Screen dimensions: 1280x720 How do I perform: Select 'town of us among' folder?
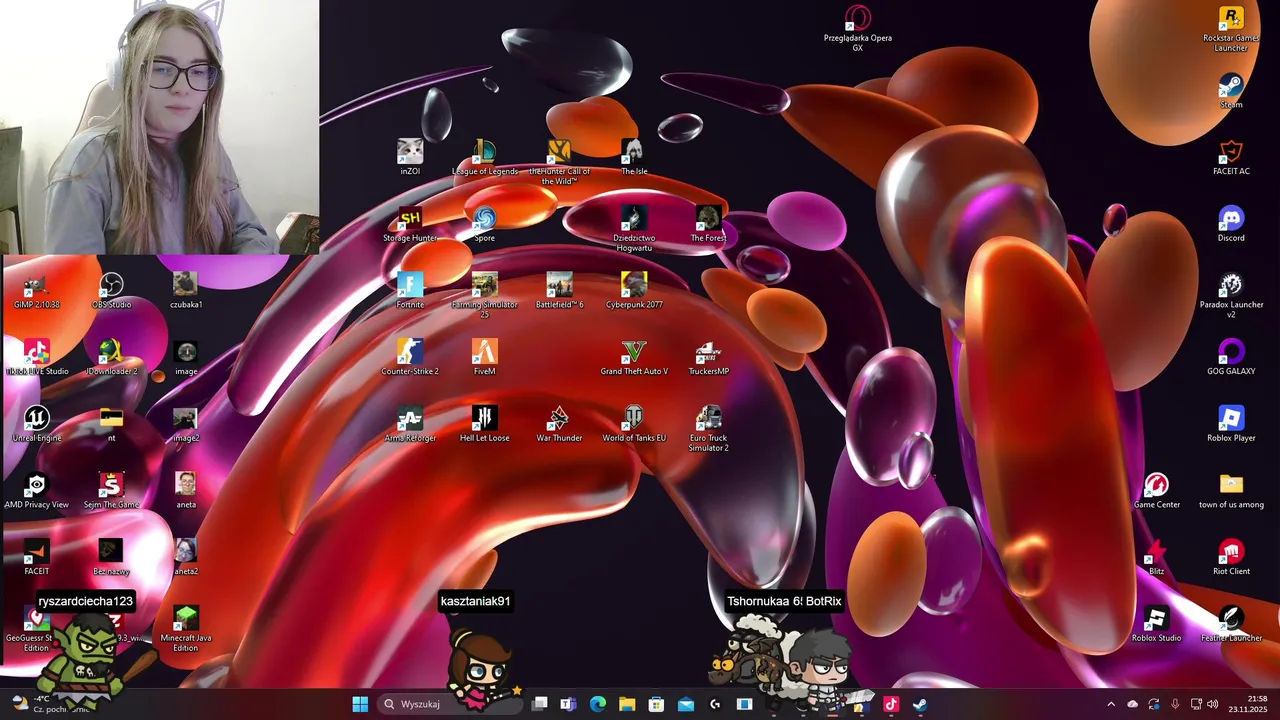tap(1231, 491)
